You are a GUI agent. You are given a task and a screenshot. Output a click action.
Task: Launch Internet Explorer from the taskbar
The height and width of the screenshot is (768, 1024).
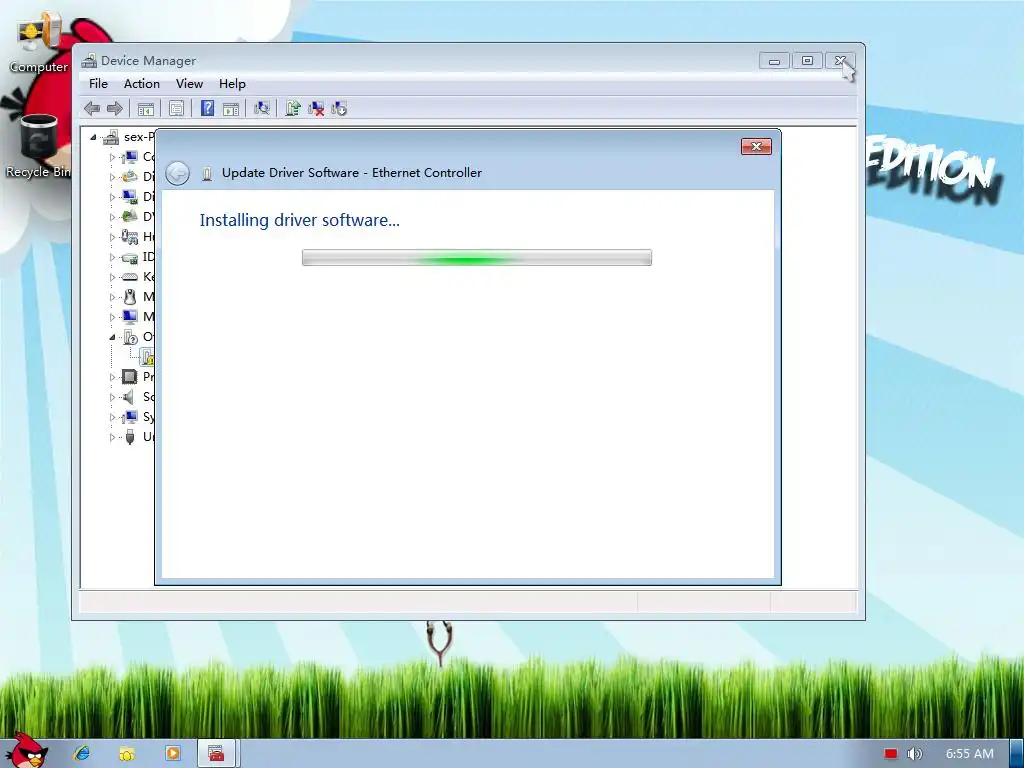(82, 753)
